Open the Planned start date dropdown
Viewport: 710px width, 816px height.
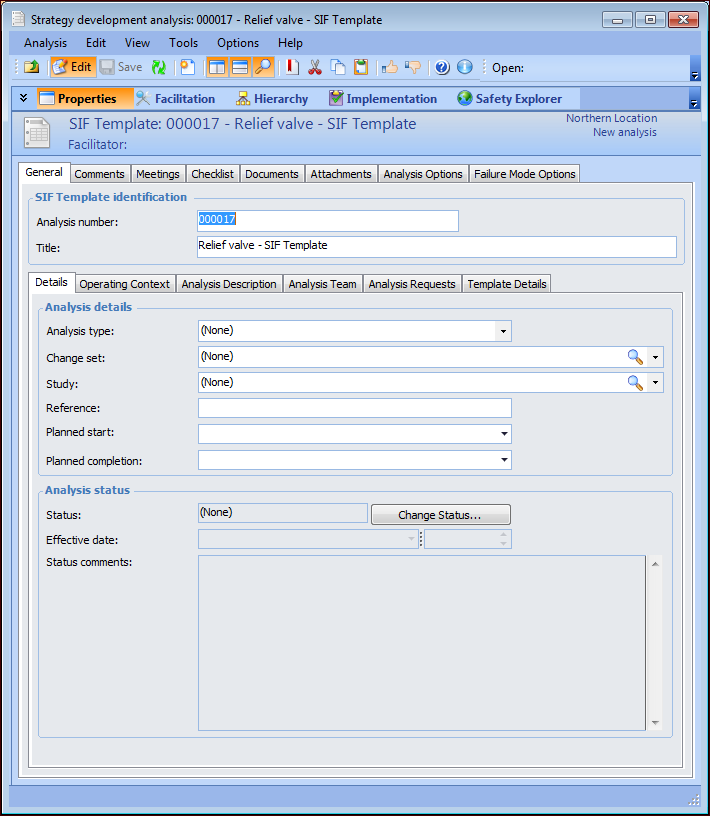point(503,434)
